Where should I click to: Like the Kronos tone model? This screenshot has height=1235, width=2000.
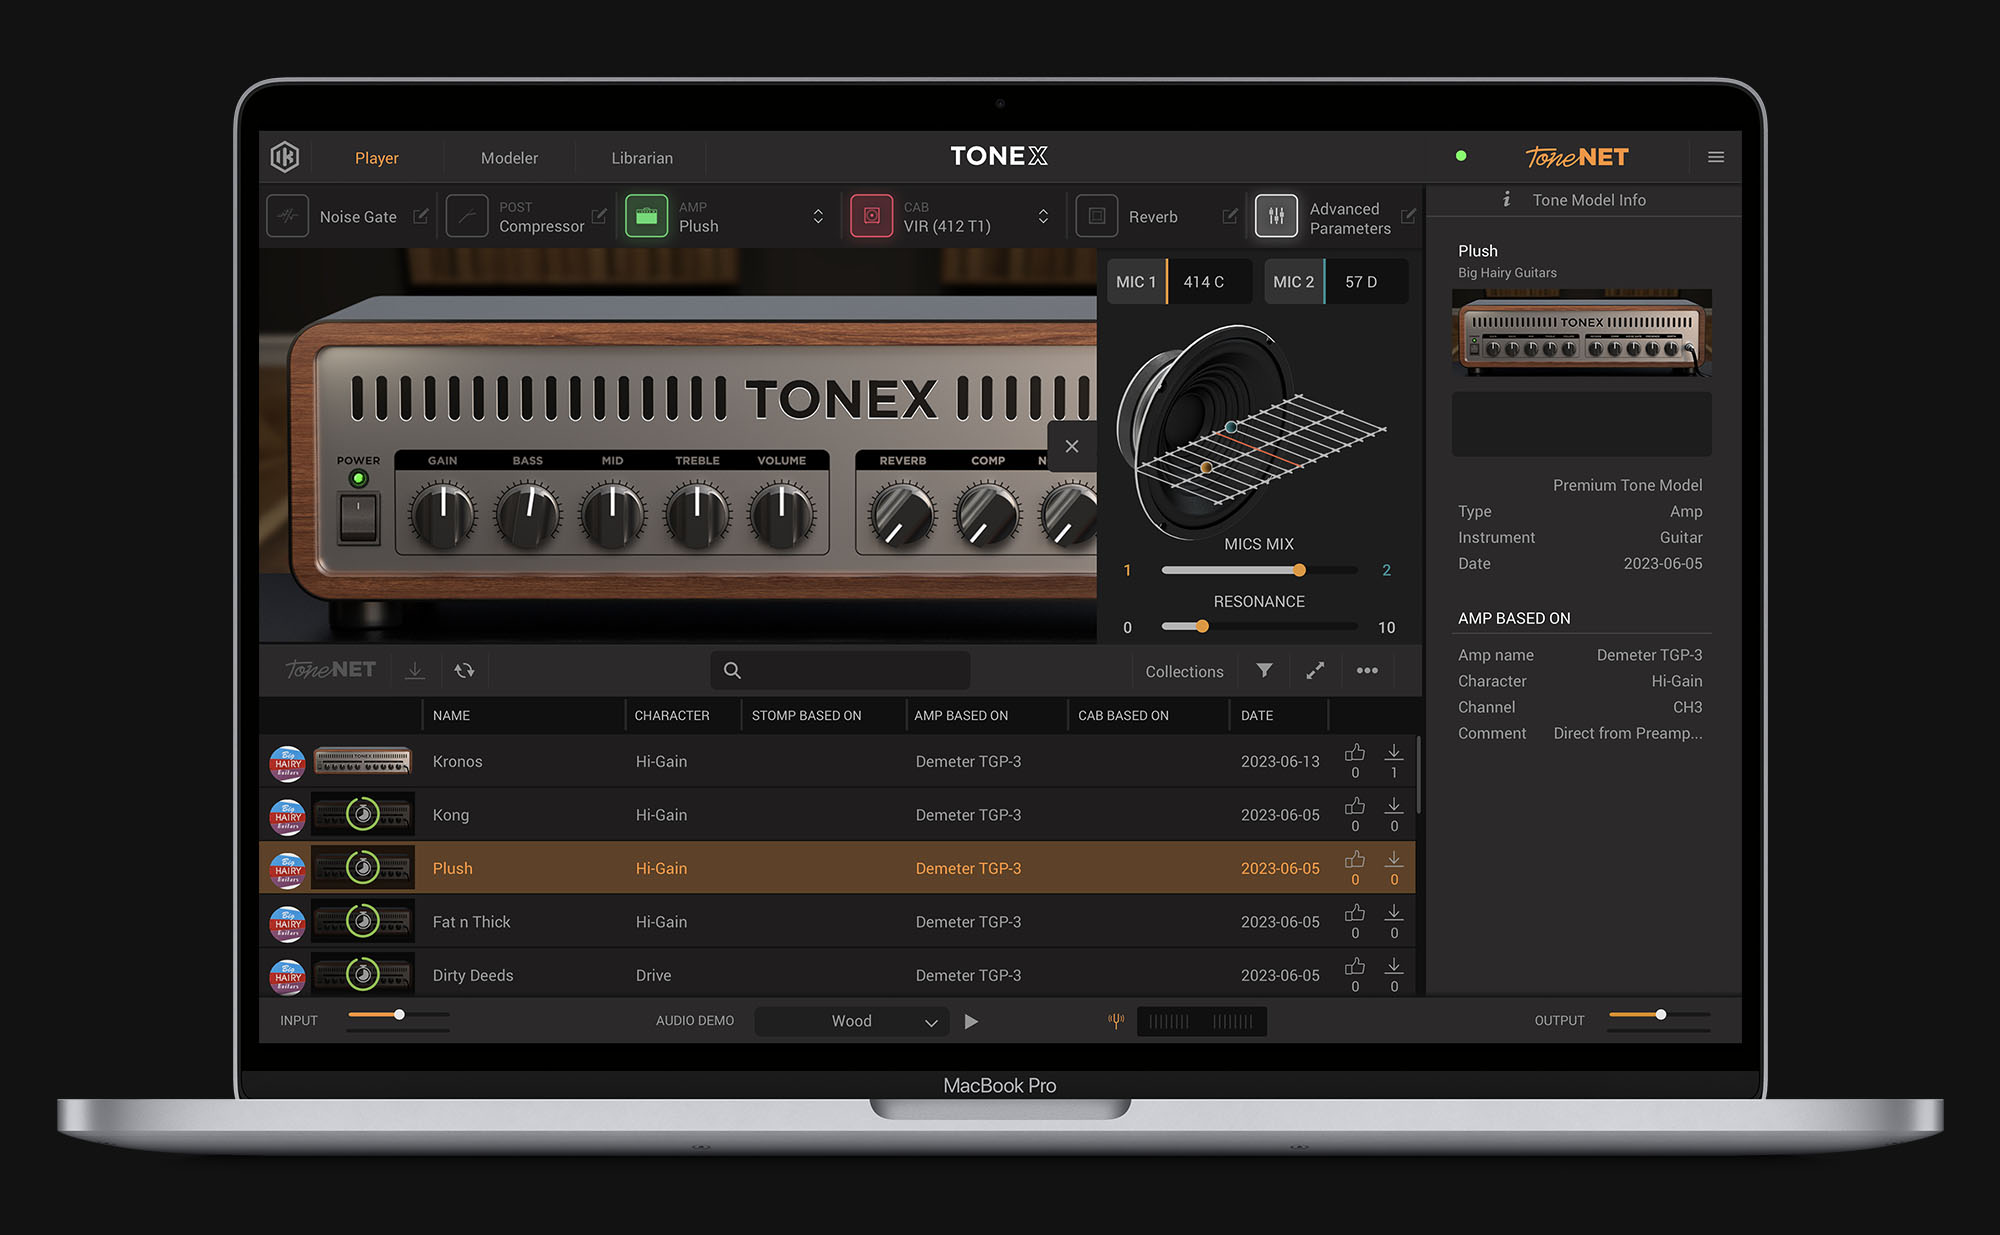pyautogui.click(x=1355, y=754)
